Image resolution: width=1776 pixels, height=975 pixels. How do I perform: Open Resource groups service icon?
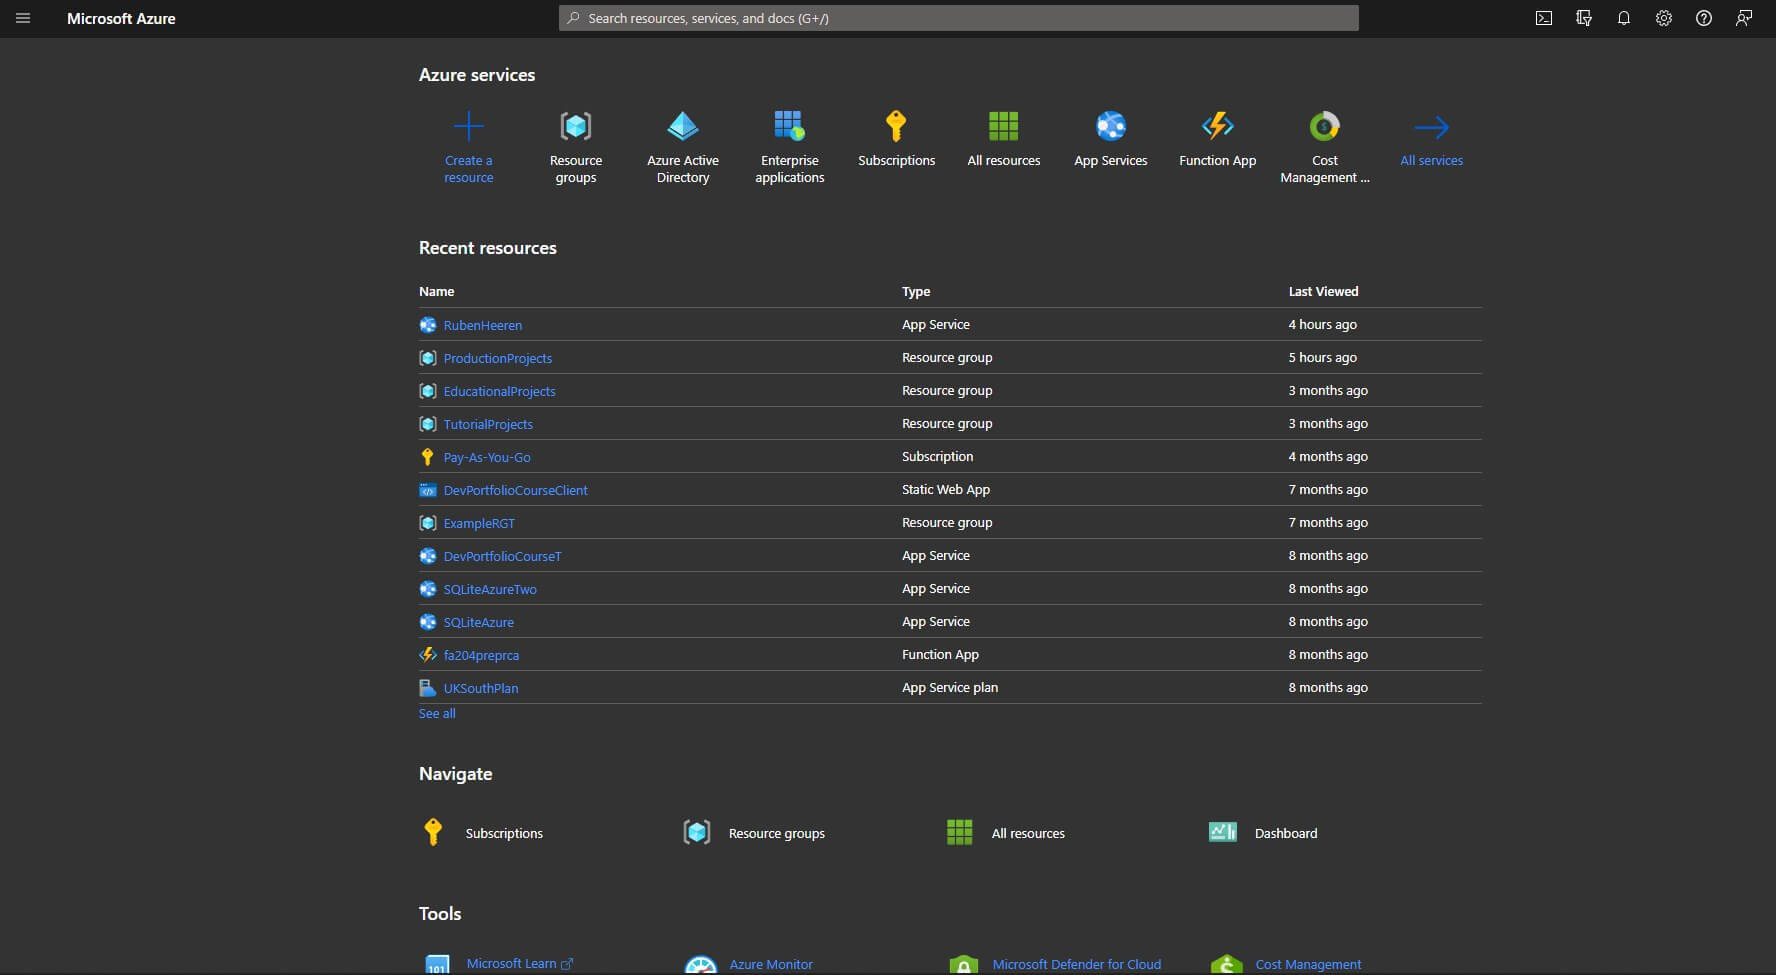(576, 126)
